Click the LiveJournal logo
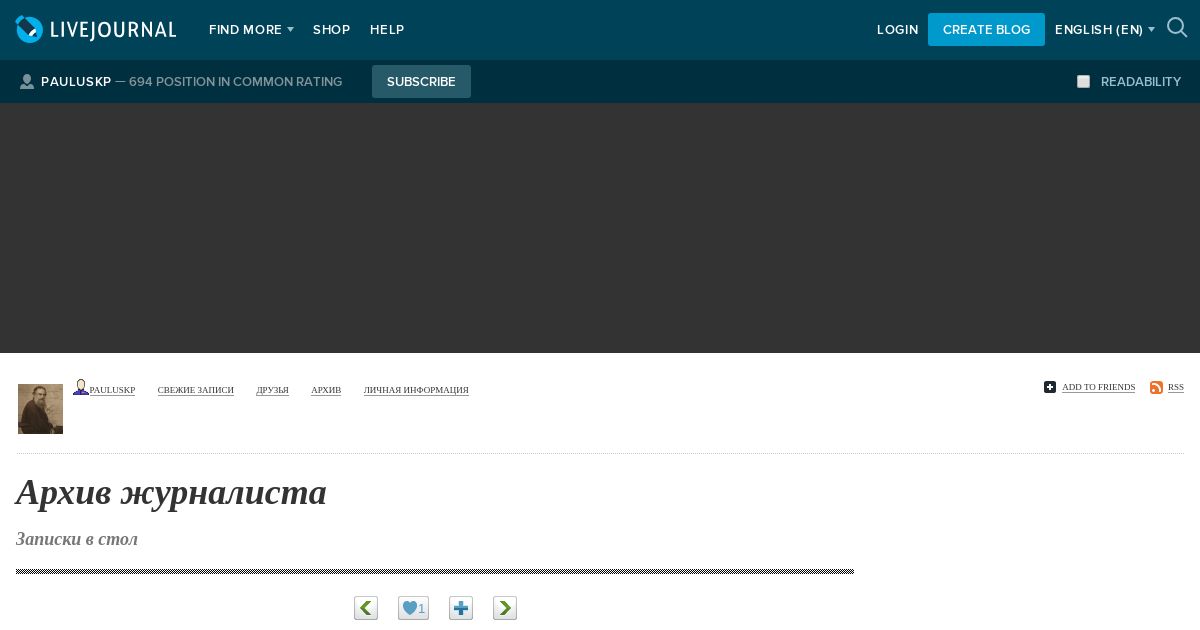Viewport: 1200px width, 630px height. coord(96,29)
